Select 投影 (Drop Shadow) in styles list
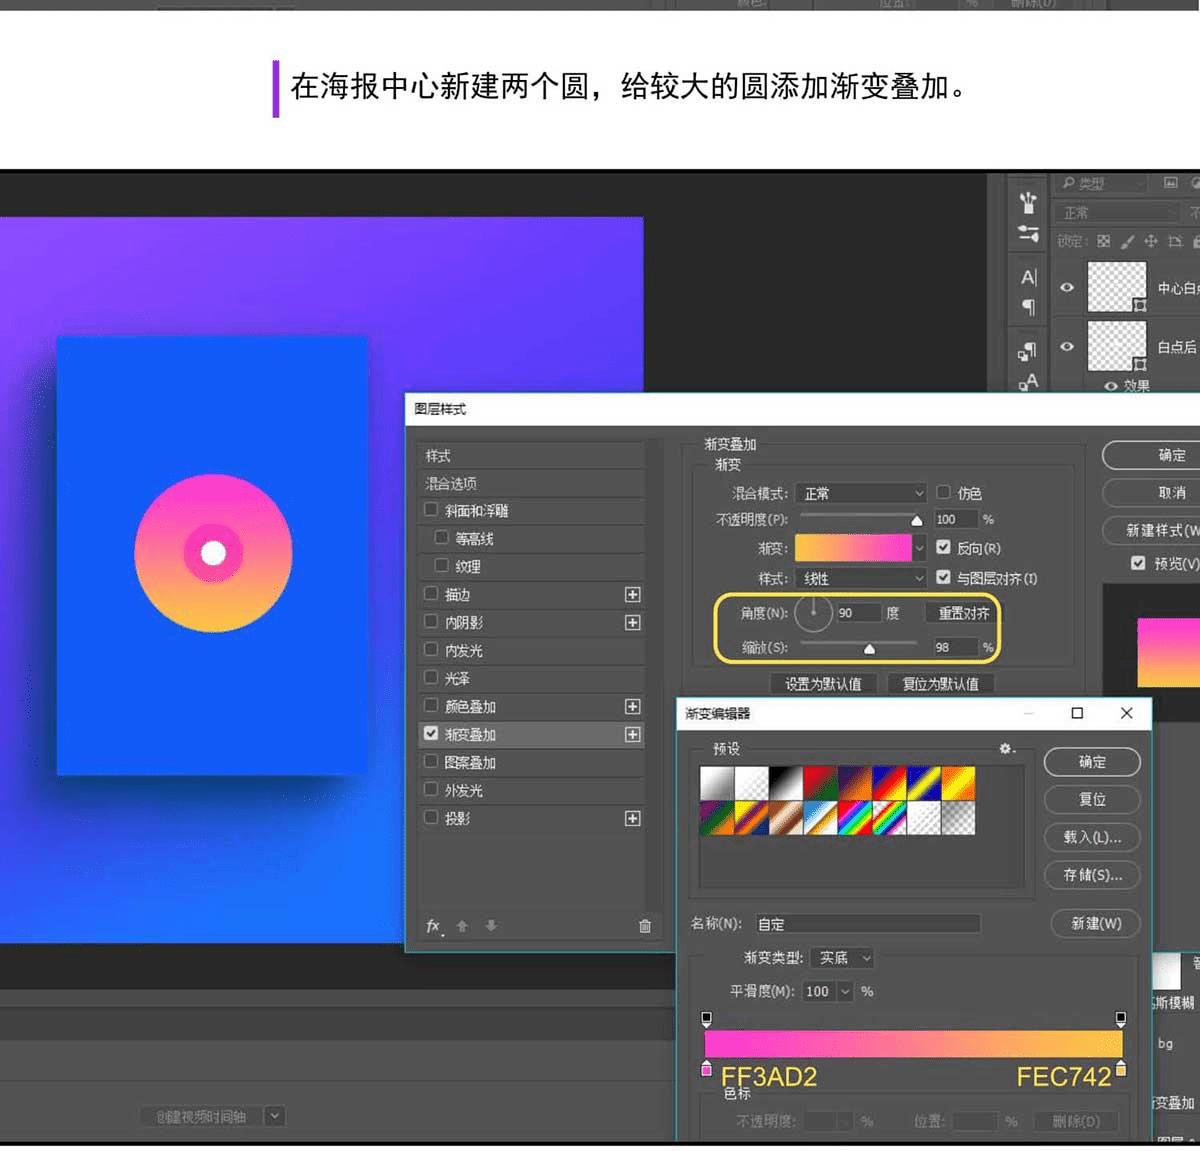 (x=457, y=818)
